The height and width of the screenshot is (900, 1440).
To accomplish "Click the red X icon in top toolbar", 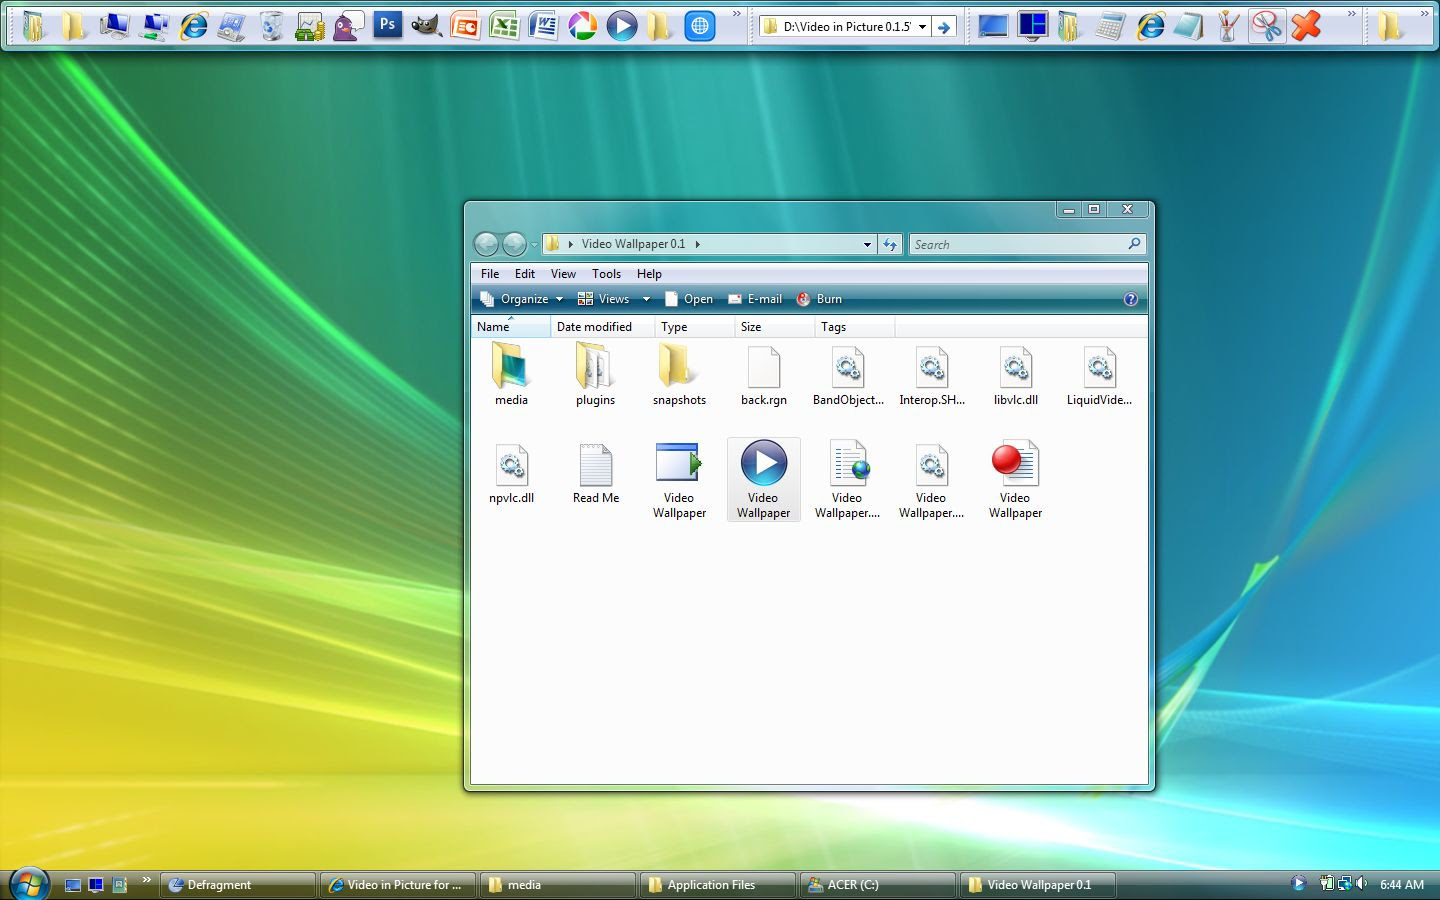I will [x=1305, y=26].
